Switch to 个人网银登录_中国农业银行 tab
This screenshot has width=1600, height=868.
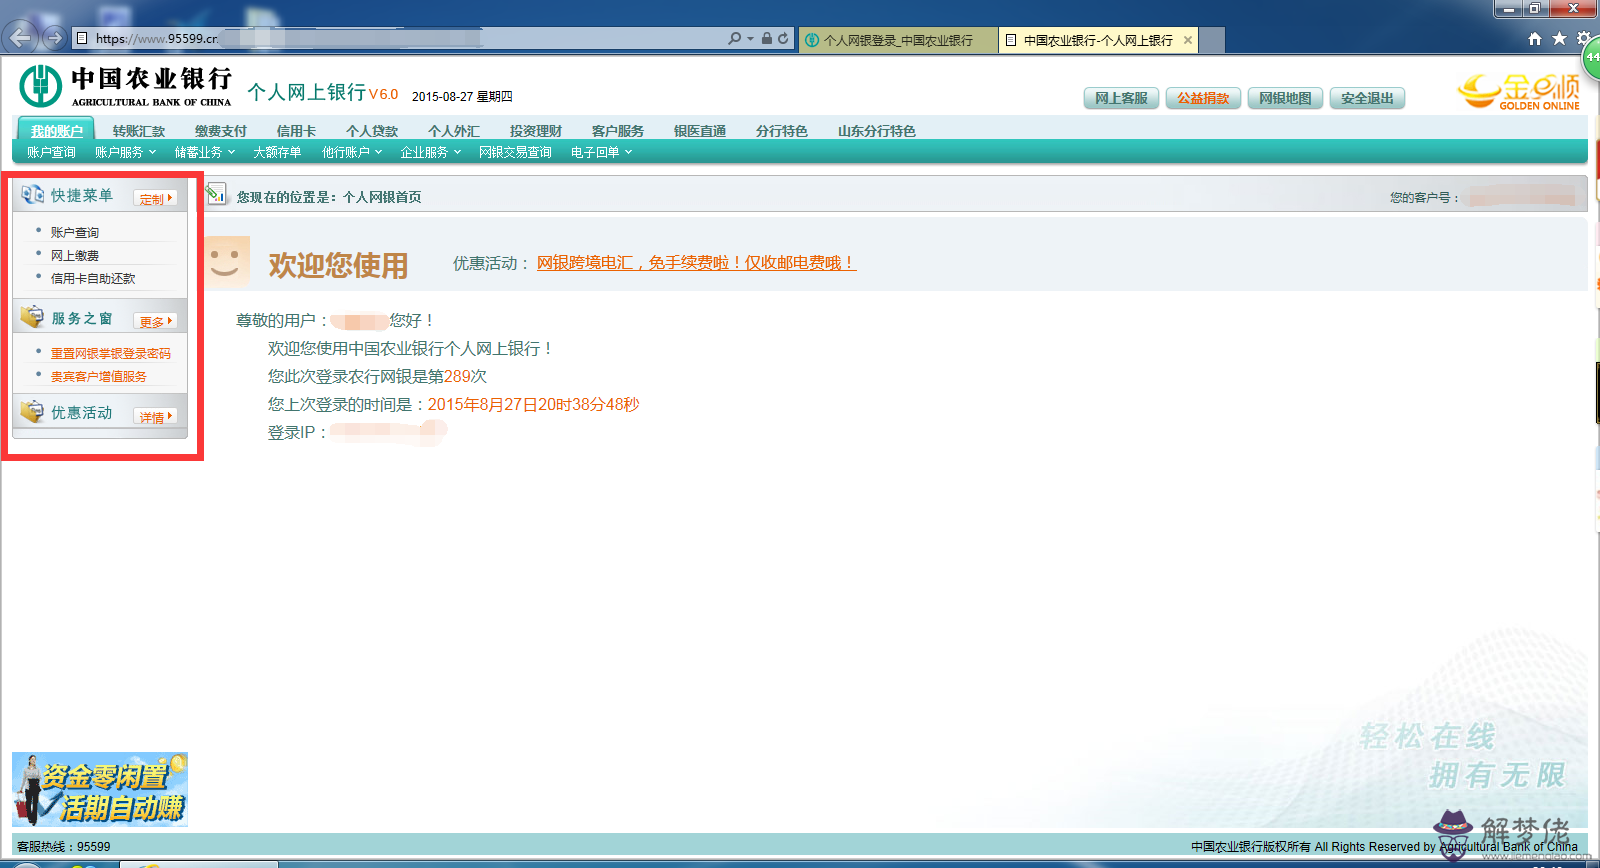tap(898, 40)
